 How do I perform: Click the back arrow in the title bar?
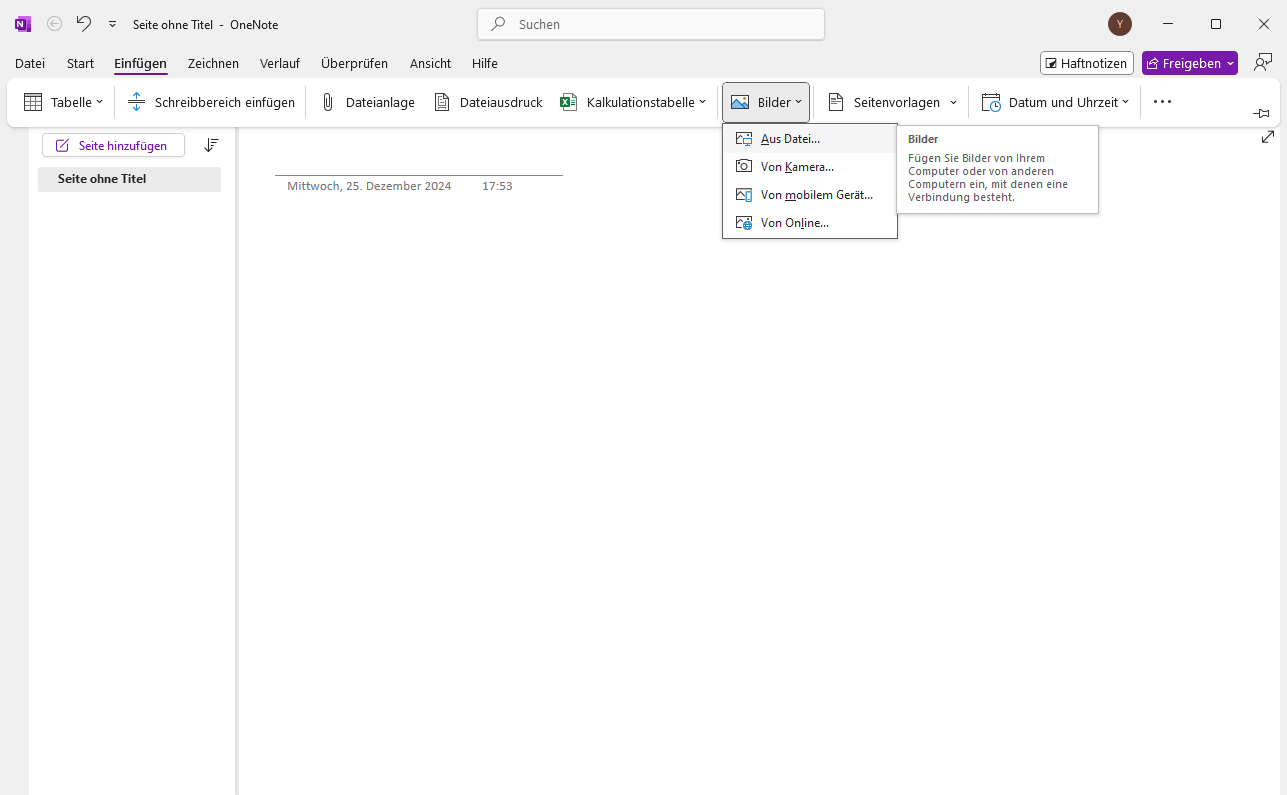[55, 24]
